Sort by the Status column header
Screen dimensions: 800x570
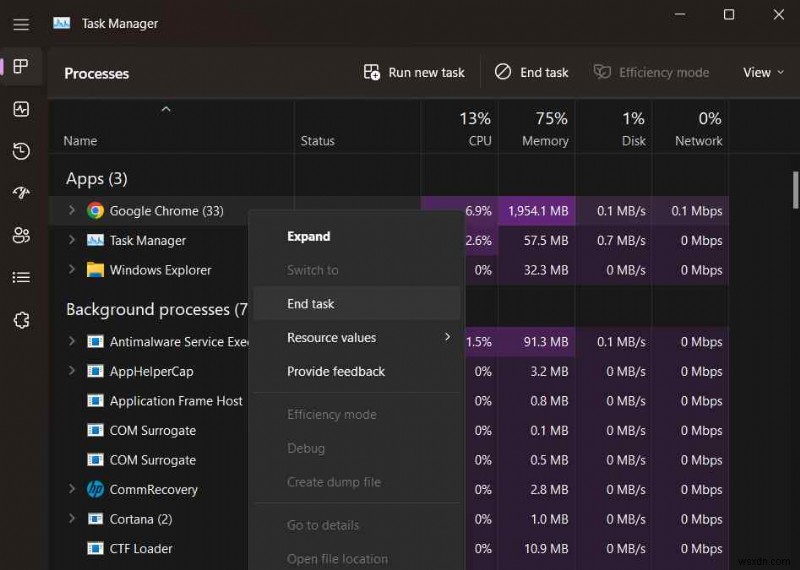tap(317, 141)
